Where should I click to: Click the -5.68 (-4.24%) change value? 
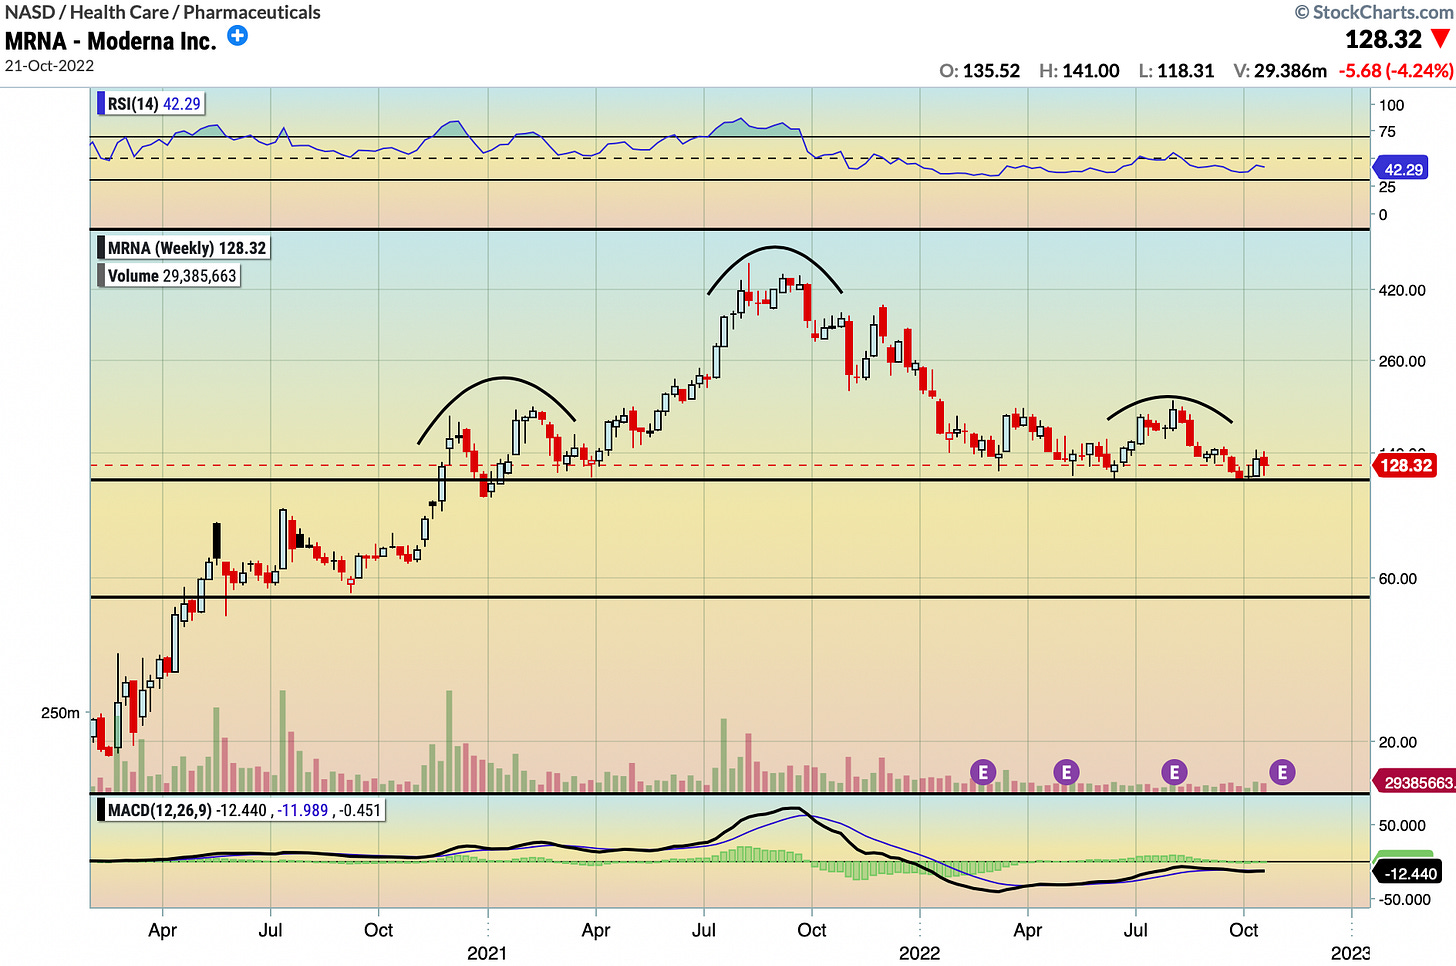pyautogui.click(x=1396, y=71)
